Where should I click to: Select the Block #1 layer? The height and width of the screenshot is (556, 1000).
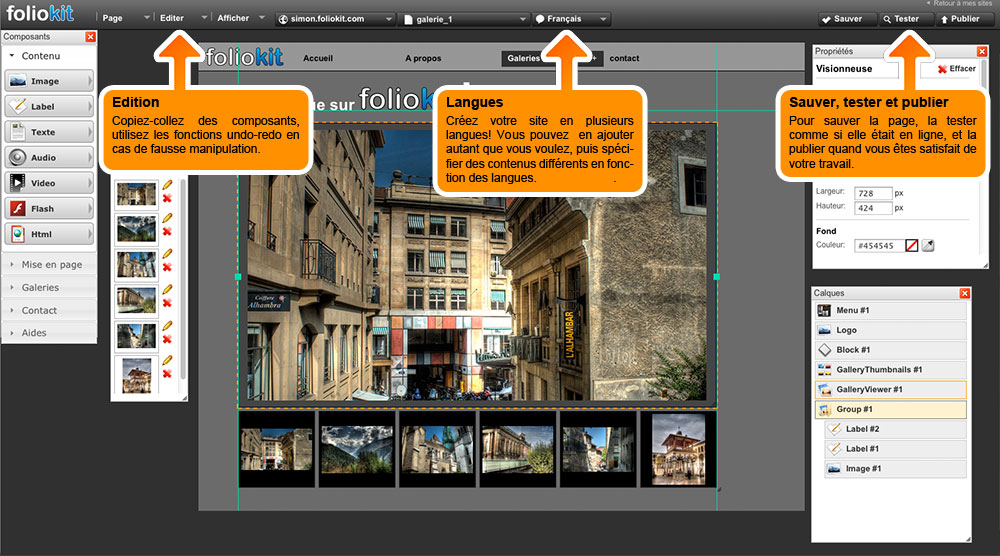(890, 350)
